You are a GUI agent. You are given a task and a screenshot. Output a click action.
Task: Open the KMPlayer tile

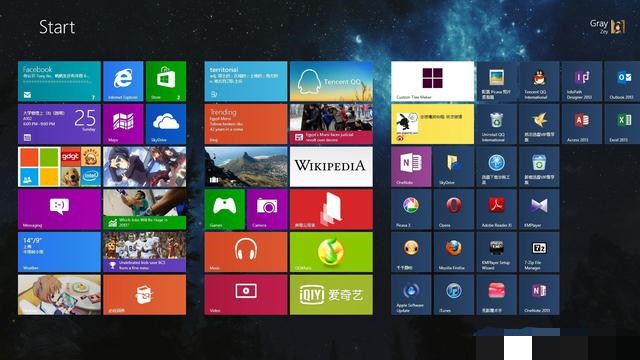pyautogui.click(x=539, y=209)
